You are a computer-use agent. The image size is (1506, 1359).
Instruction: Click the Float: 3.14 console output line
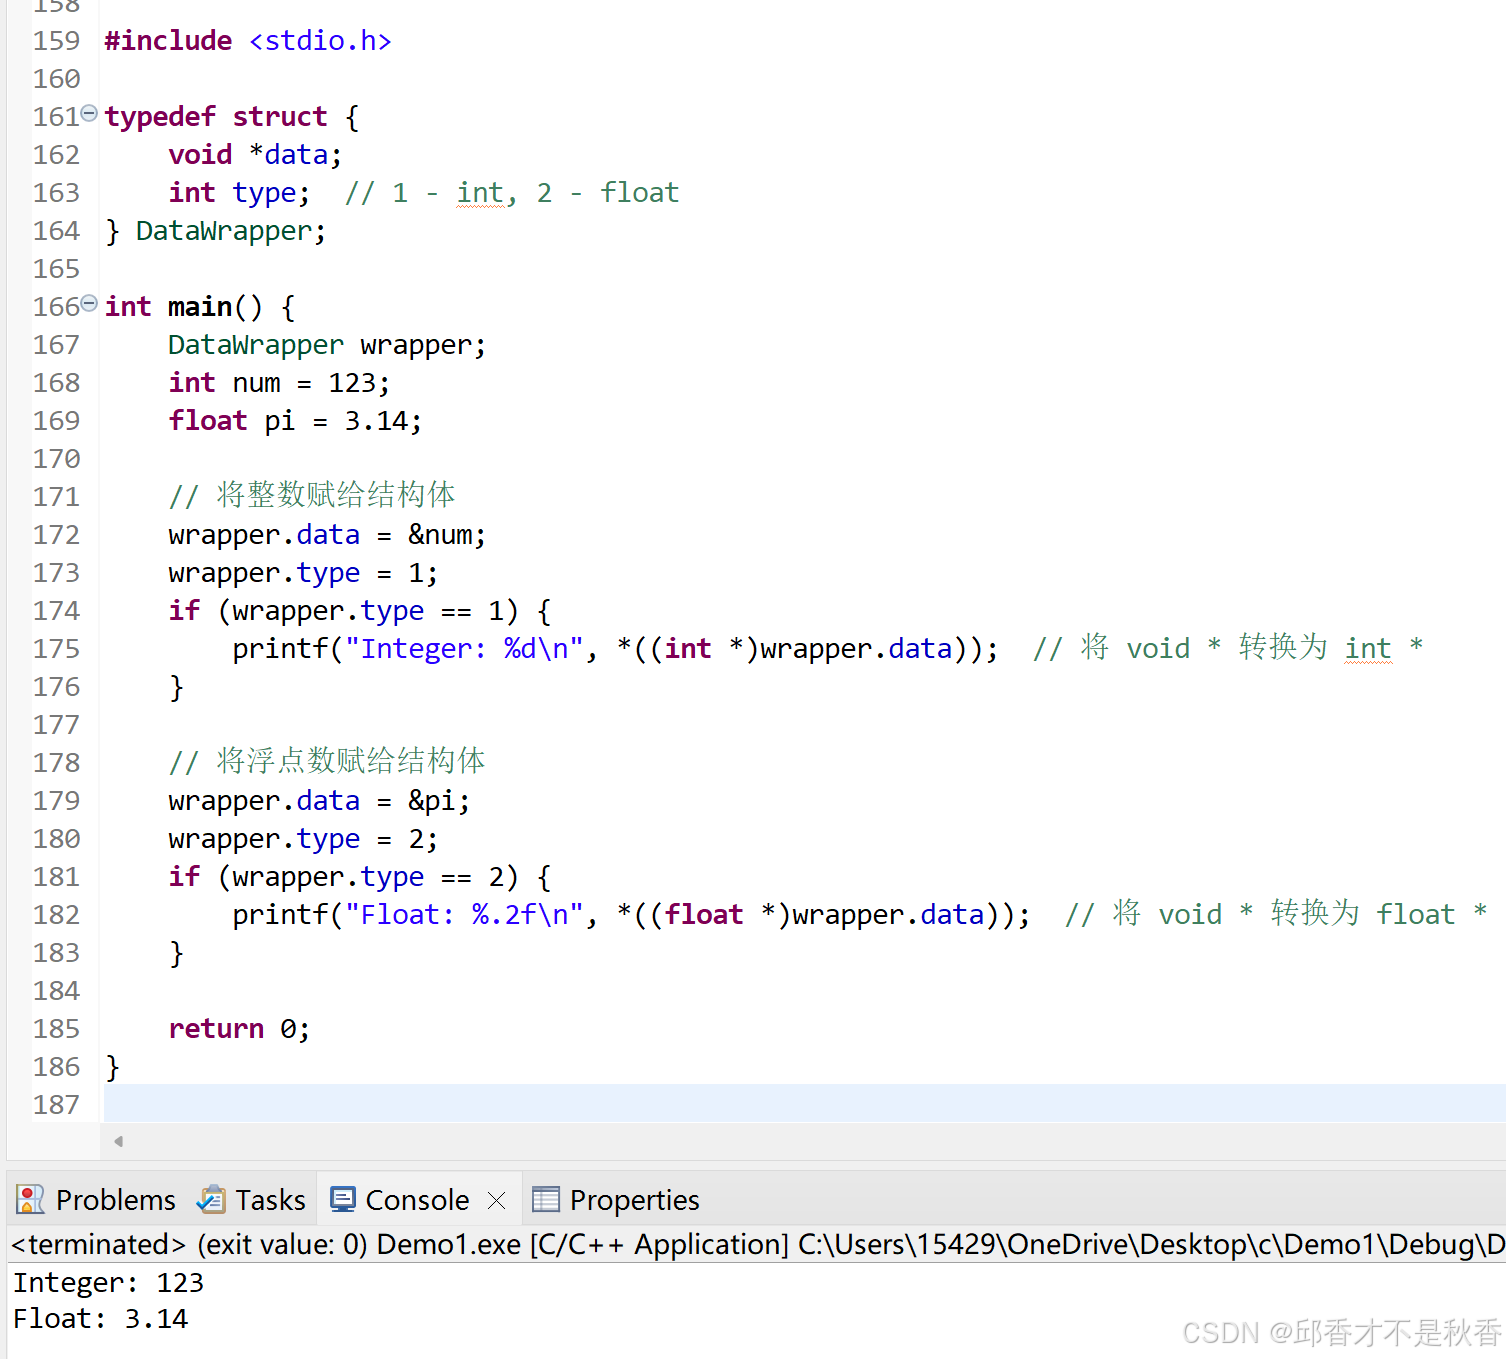(x=99, y=1318)
